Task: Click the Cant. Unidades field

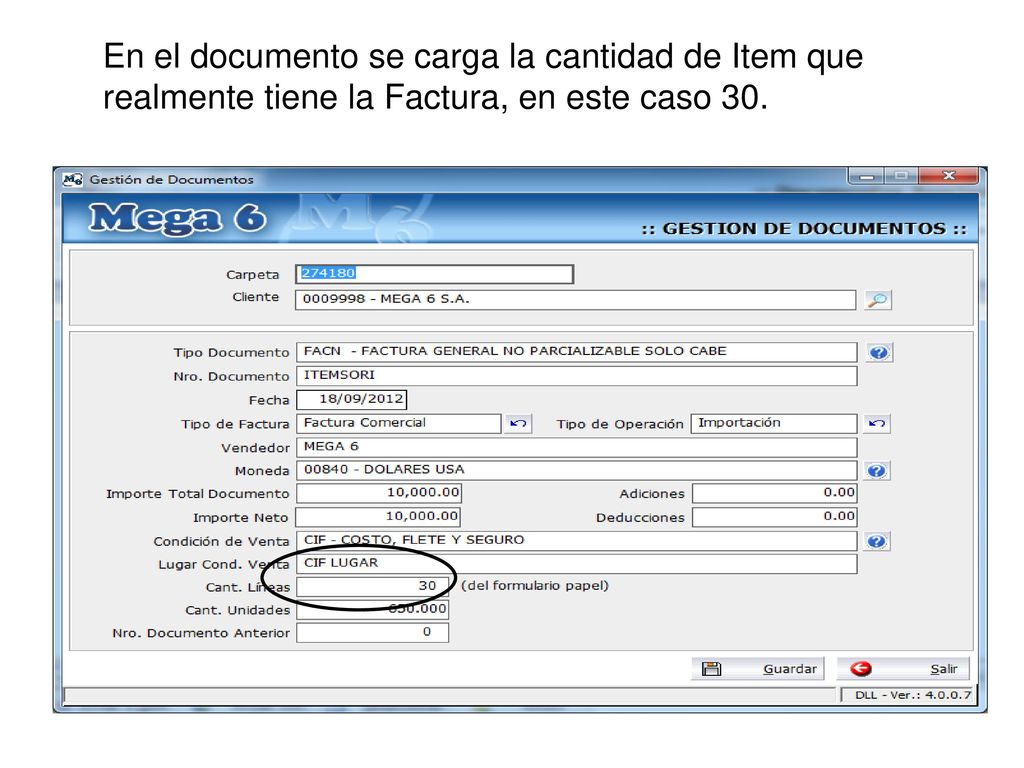Action: coord(373,609)
